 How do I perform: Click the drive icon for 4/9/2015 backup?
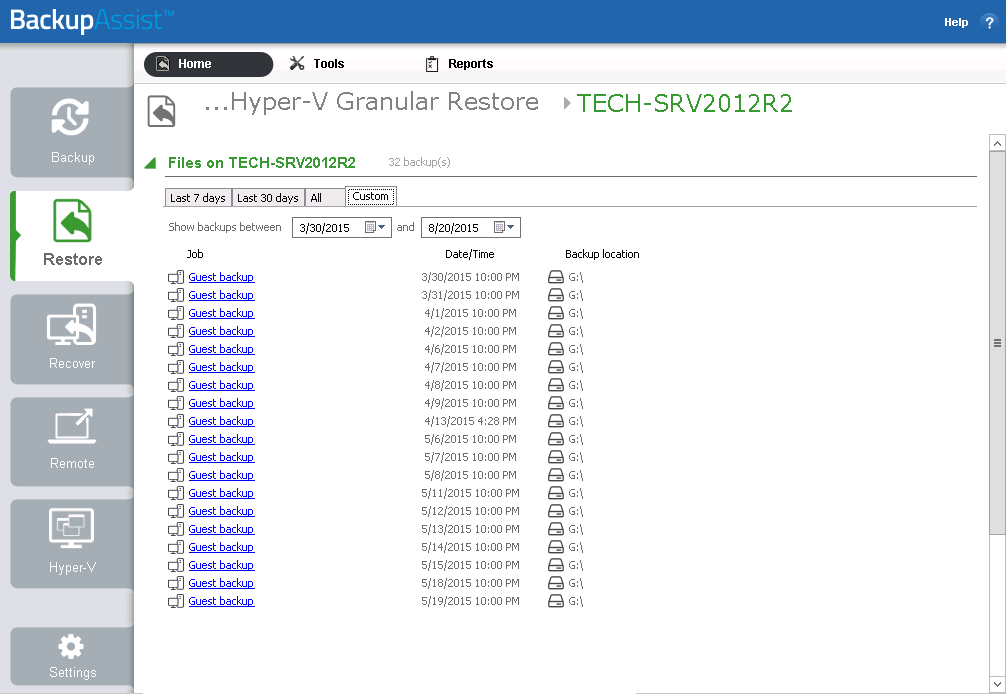pyautogui.click(x=556, y=403)
